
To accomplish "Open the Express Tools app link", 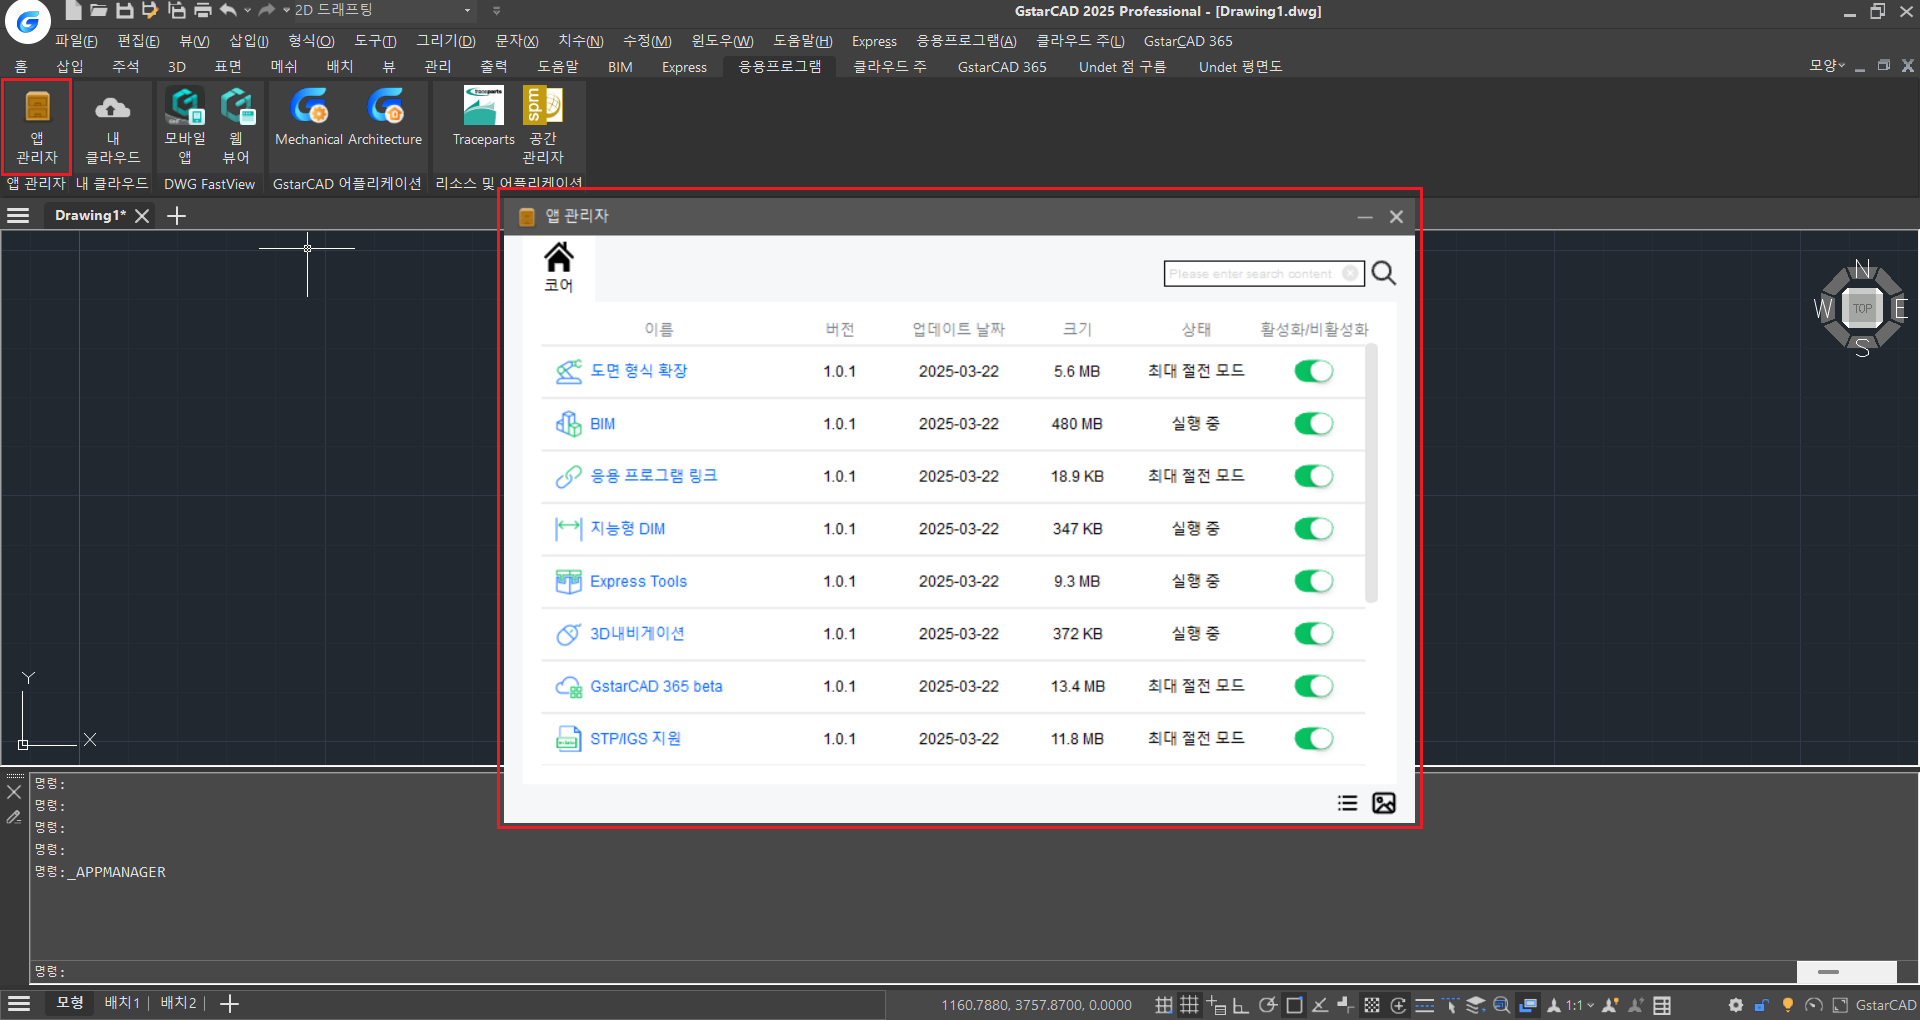I will click(638, 581).
